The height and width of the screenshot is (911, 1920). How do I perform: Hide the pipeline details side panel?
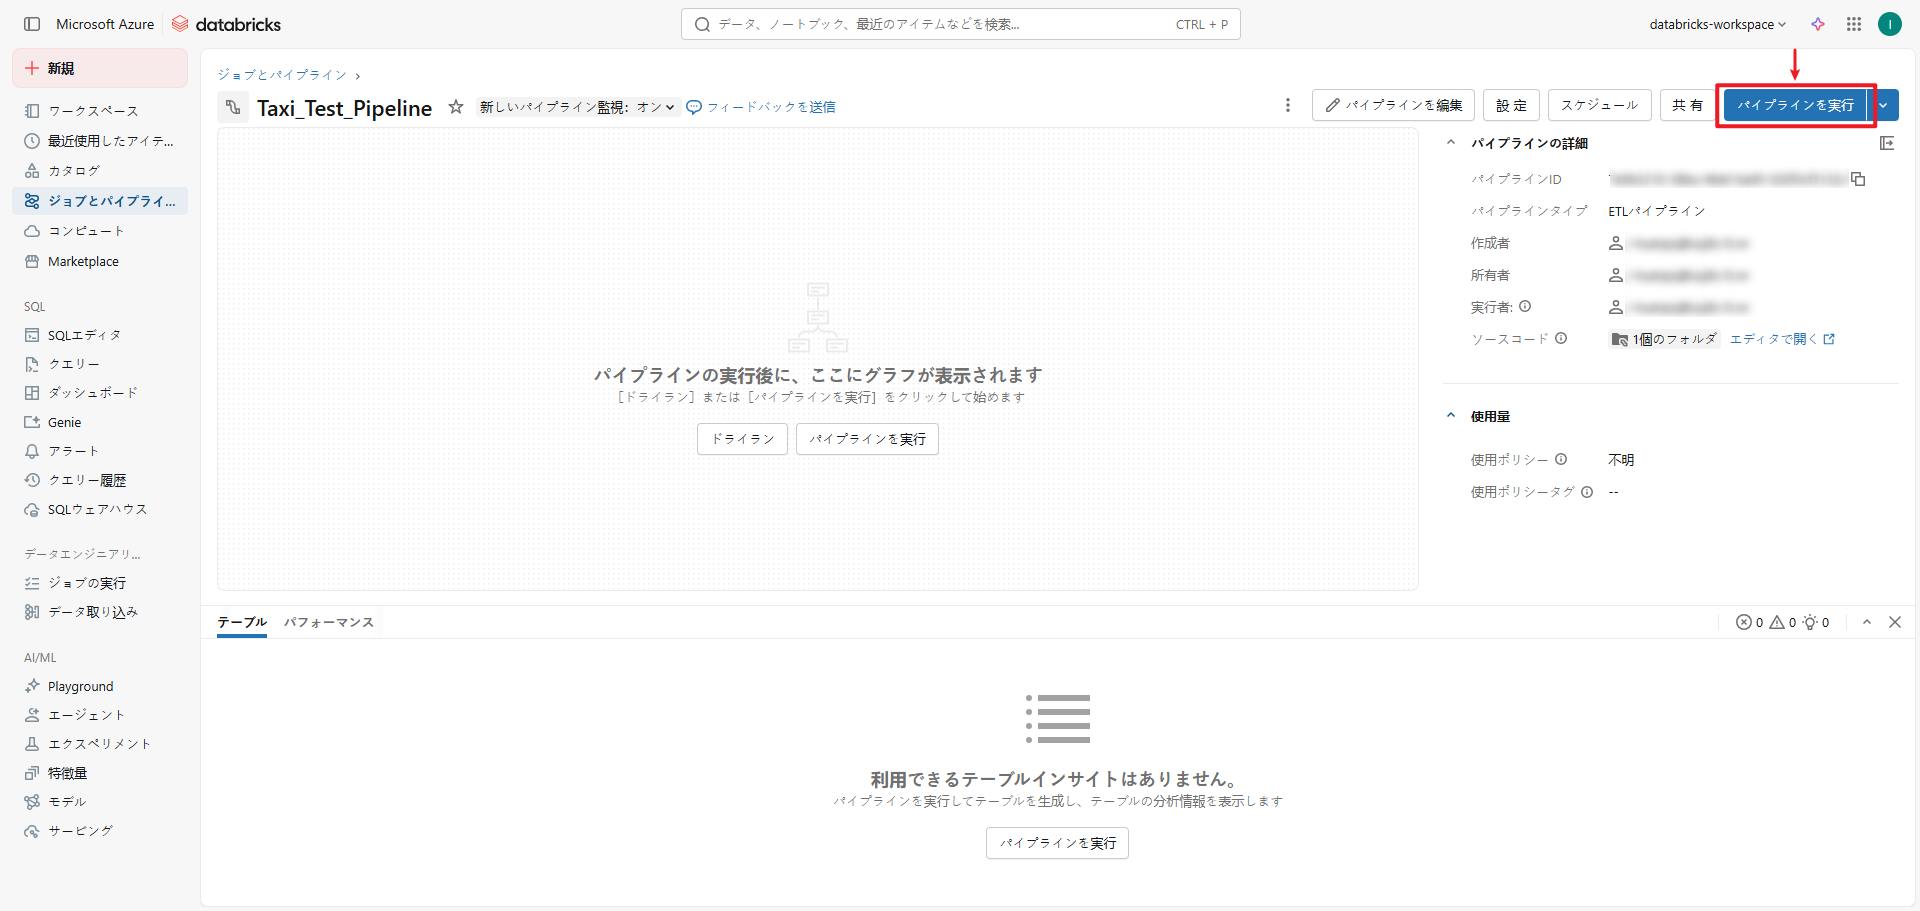1887,143
